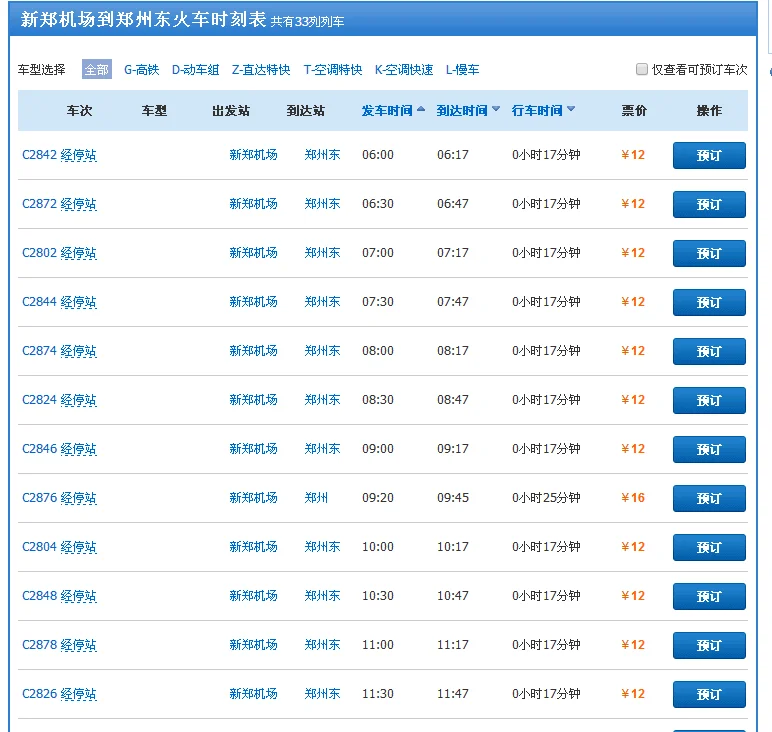The height and width of the screenshot is (732, 772).
Task: Open 郑州东 station link in C2842 row
Action: point(322,155)
